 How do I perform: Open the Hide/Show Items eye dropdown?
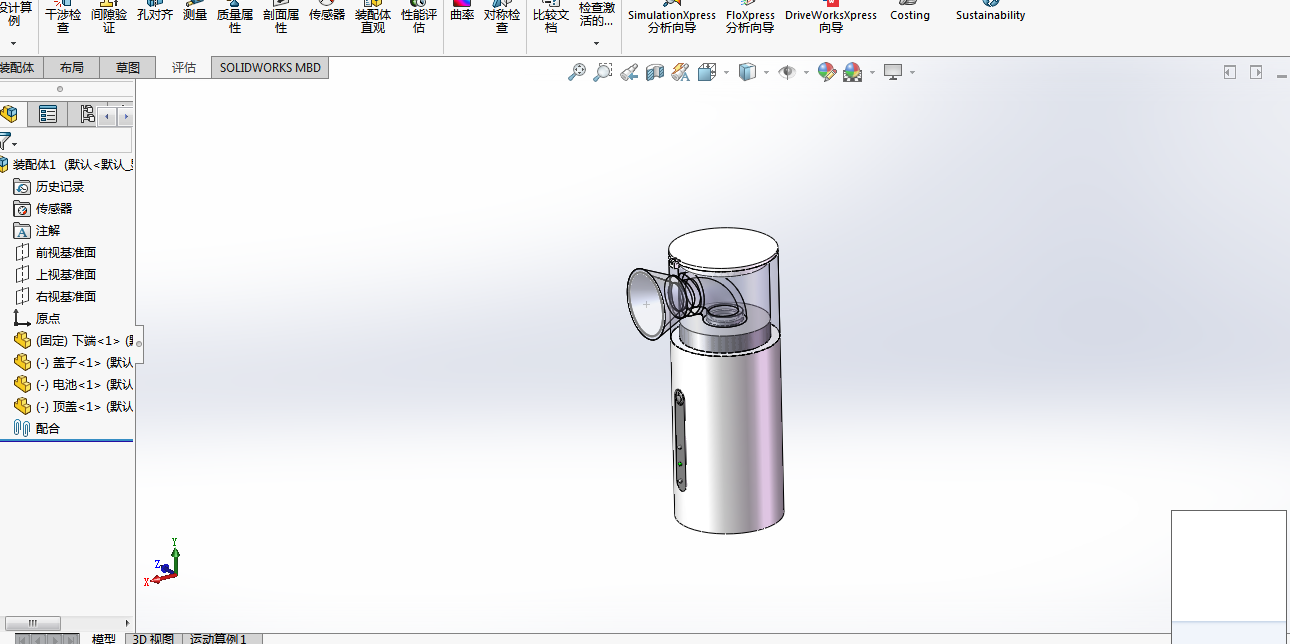(806, 72)
